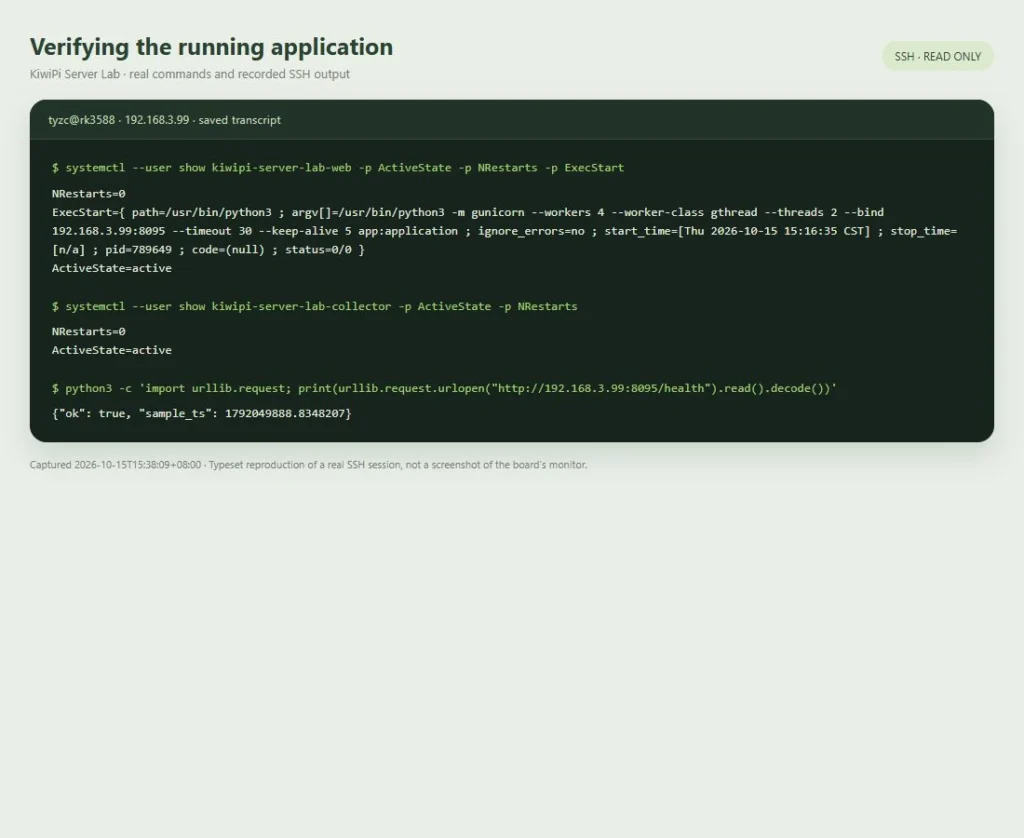
Task: Click NRestarts=0 under the collector command
Action: (x=89, y=332)
